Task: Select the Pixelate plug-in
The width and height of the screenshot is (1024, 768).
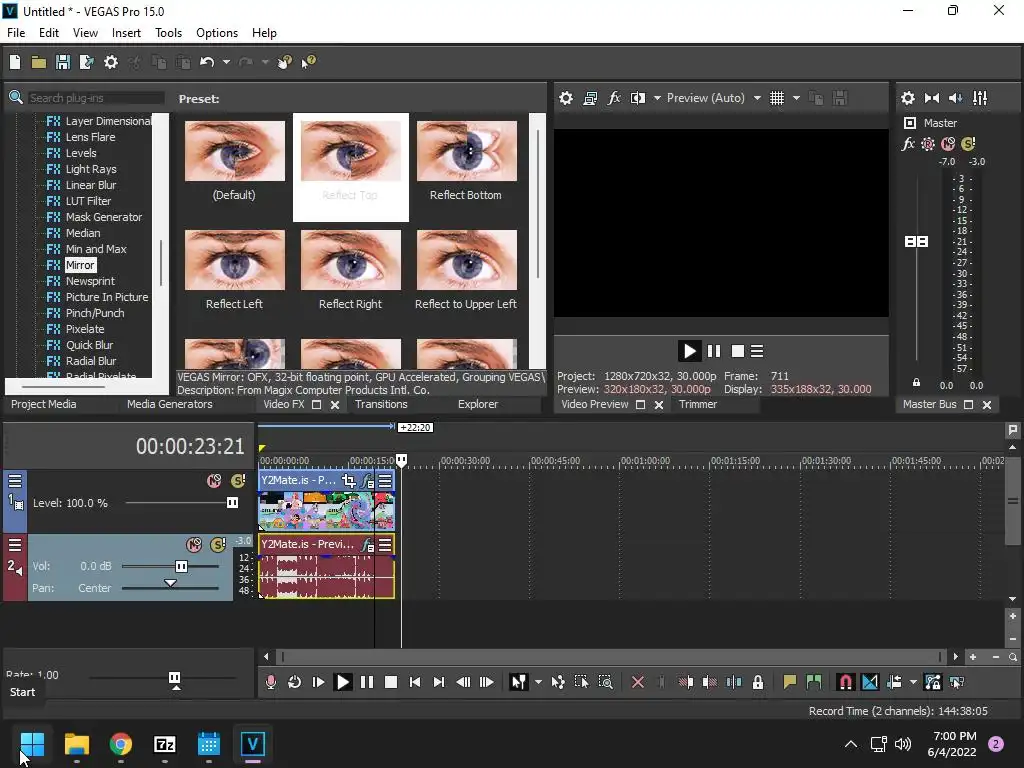Action: tap(85, 329)
